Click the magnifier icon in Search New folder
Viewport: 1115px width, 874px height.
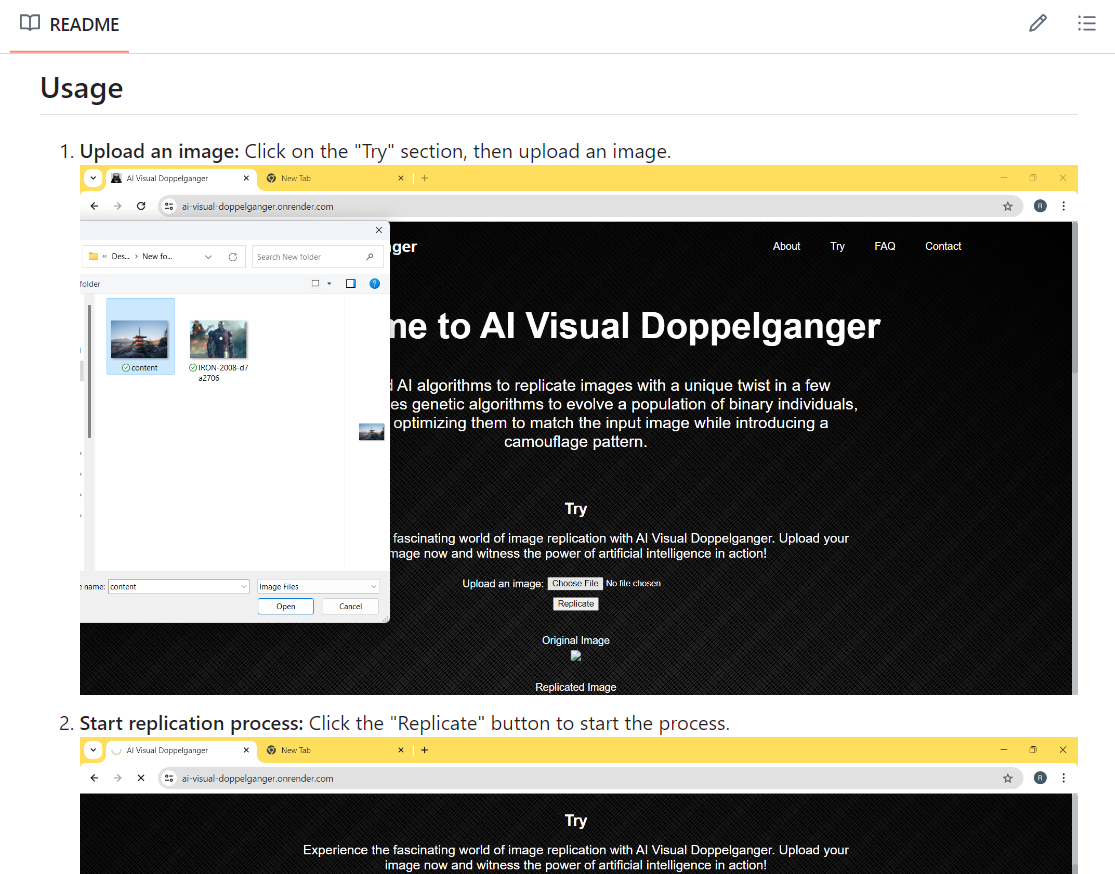click(x=370, y=257)
